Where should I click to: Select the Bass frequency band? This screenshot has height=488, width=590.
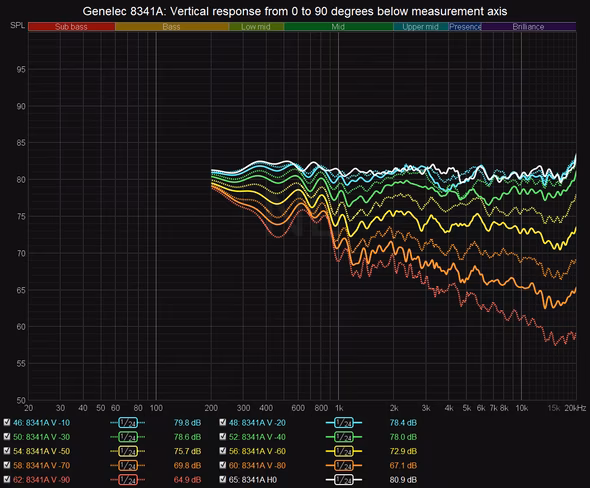click(x=172, y=27)
